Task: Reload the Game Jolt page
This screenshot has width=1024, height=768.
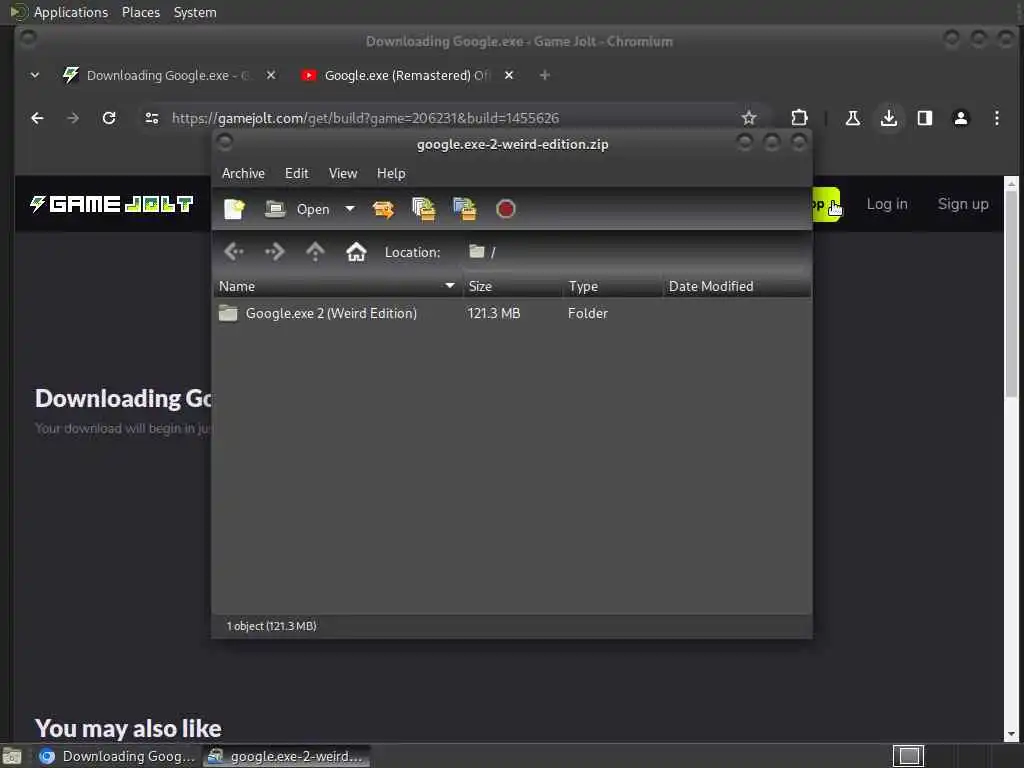Action: [109, 118]
